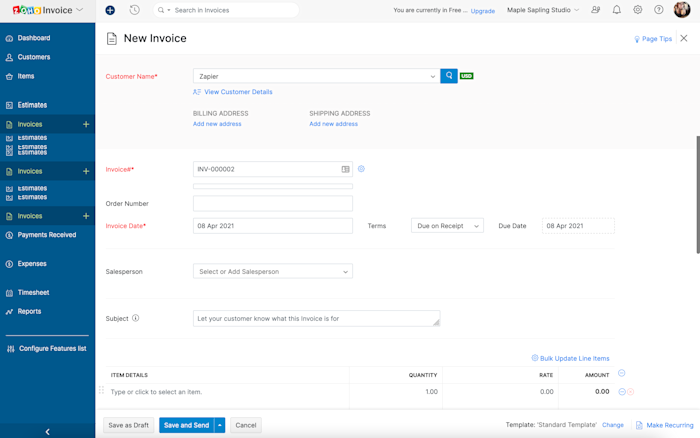Open Customers in the sidebar
Viewport: 700px width, 438px height.
coord(34,57)
